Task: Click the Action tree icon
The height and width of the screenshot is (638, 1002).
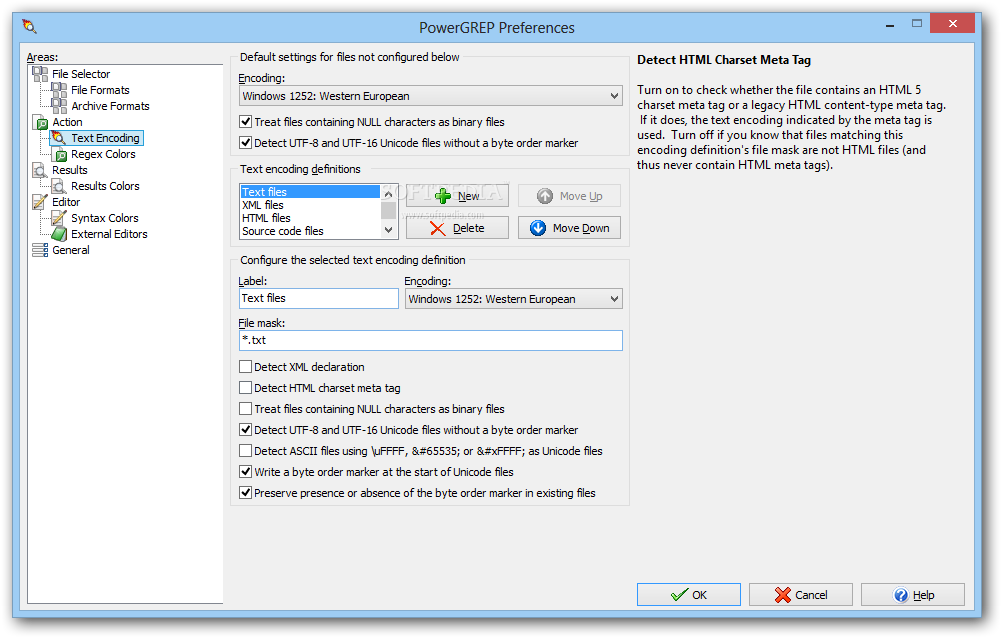Action: point(40,122)
